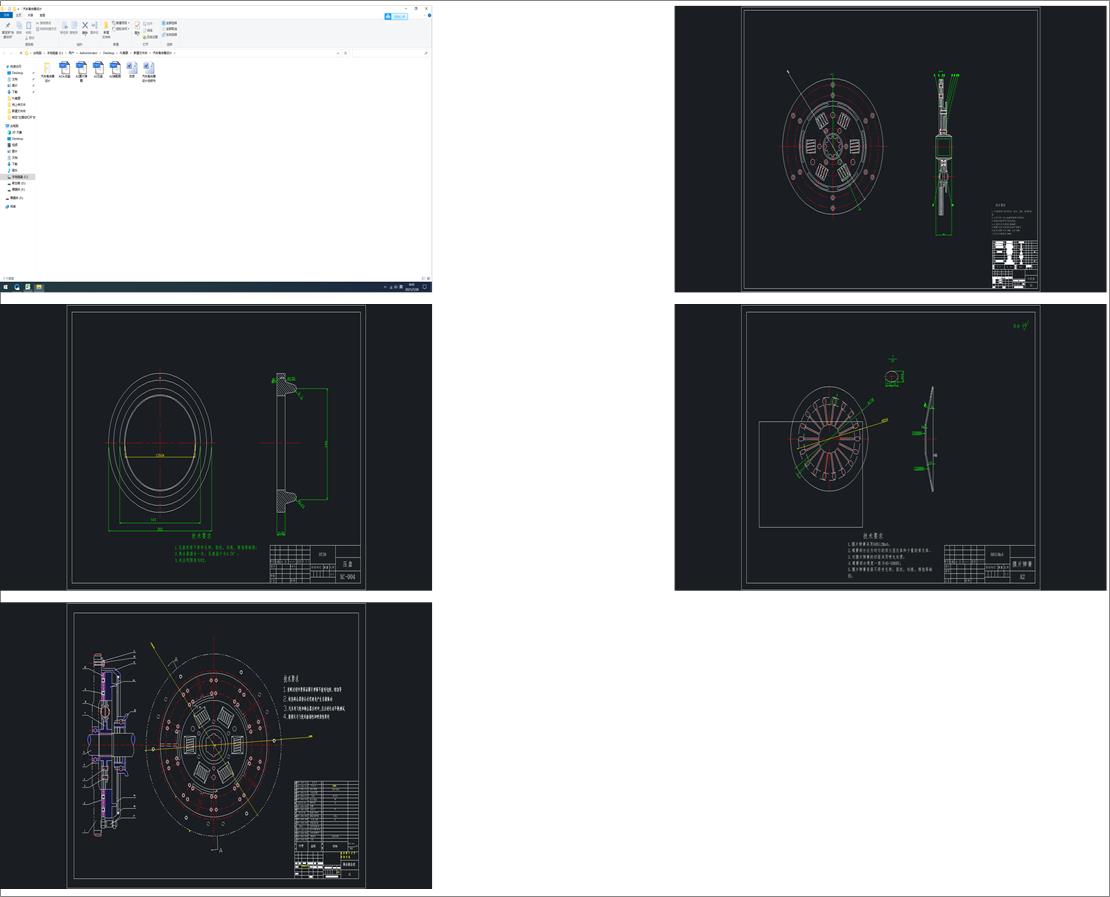Click File Explorer icon on the taskbar
Viewport: 1110px width, 897px height.
[39, 287]
